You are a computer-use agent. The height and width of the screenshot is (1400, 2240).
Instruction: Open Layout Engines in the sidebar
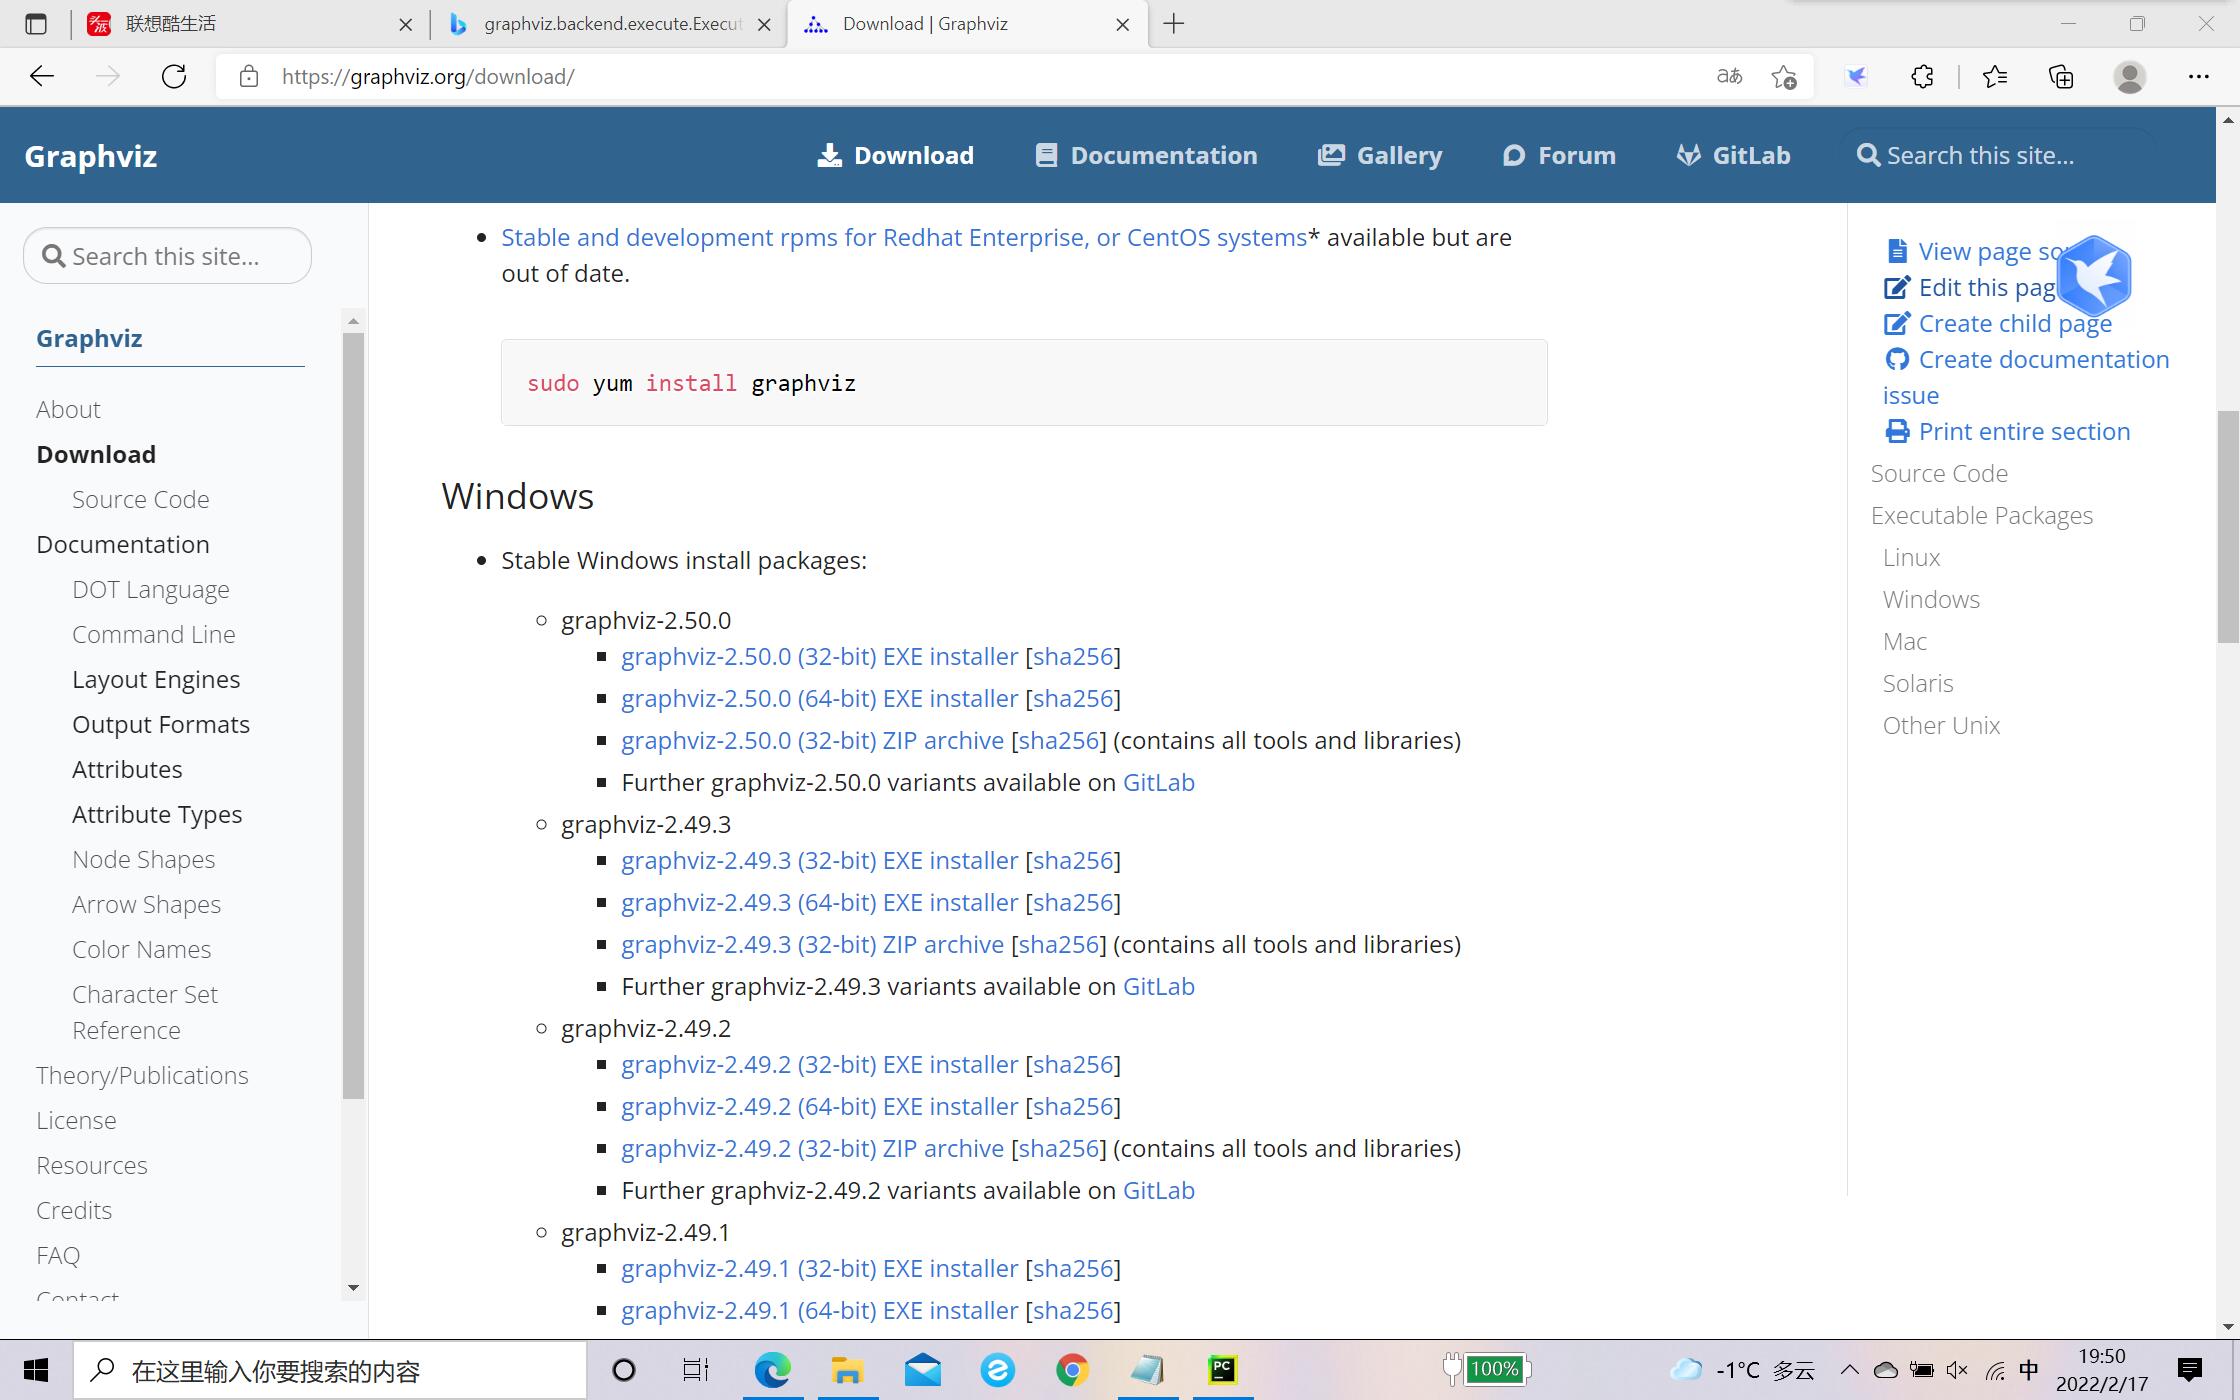[x=156, y=680]
